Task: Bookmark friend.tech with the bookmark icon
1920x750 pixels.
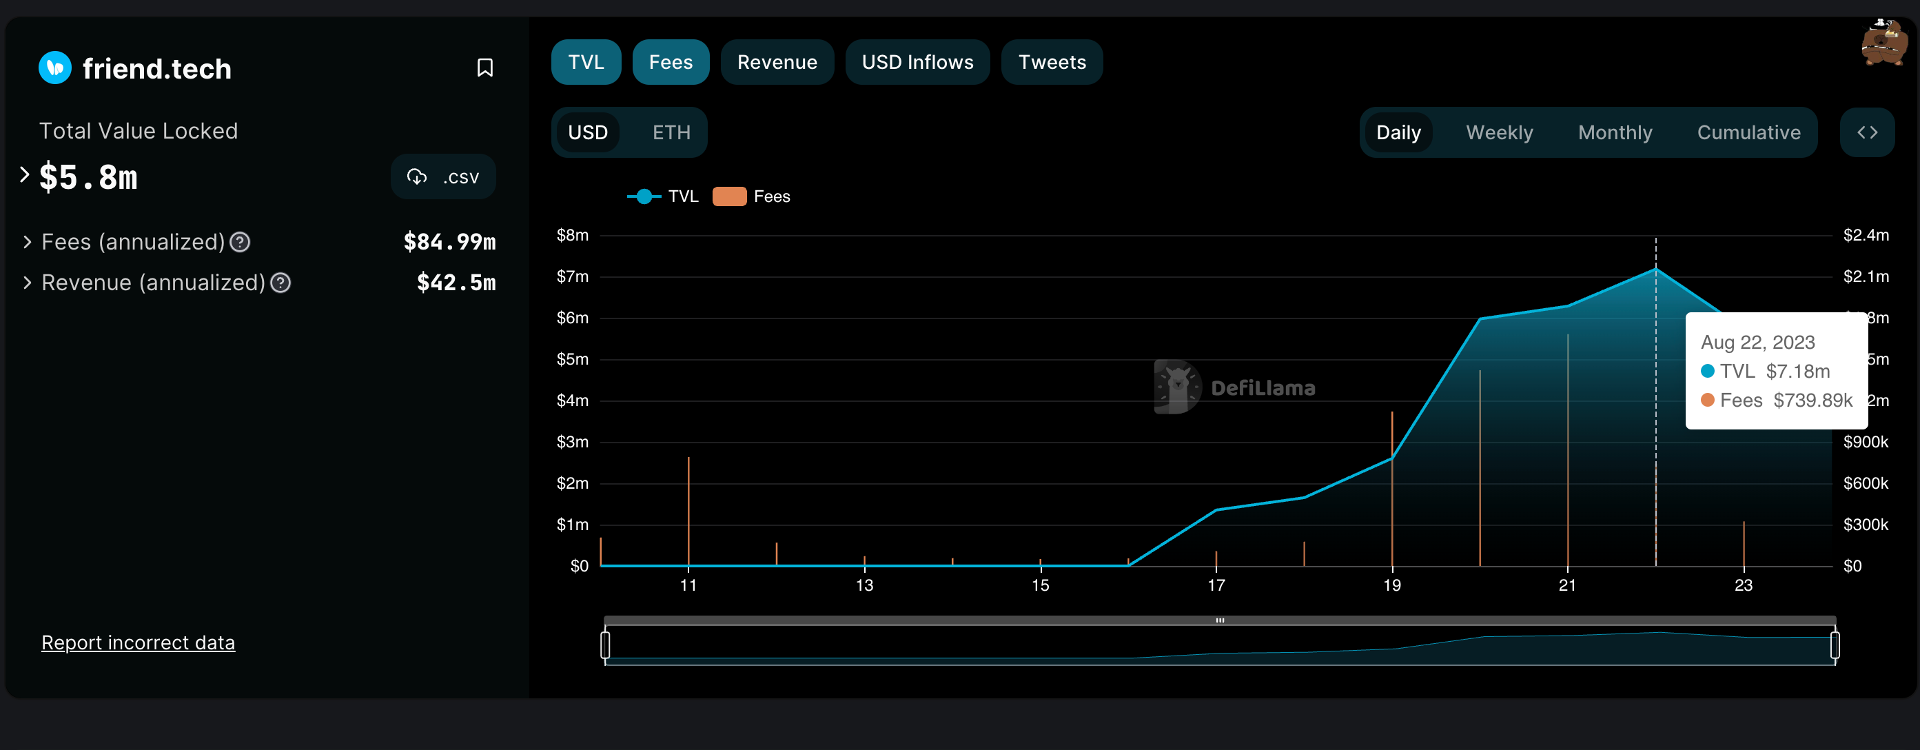Action: pos(485,68)
